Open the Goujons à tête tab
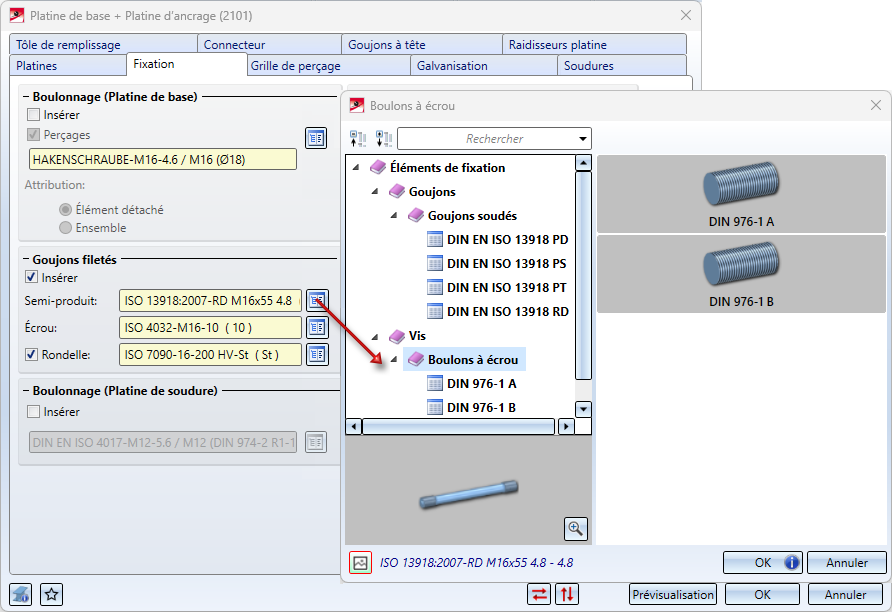892x612 pixels. [422, 44]
